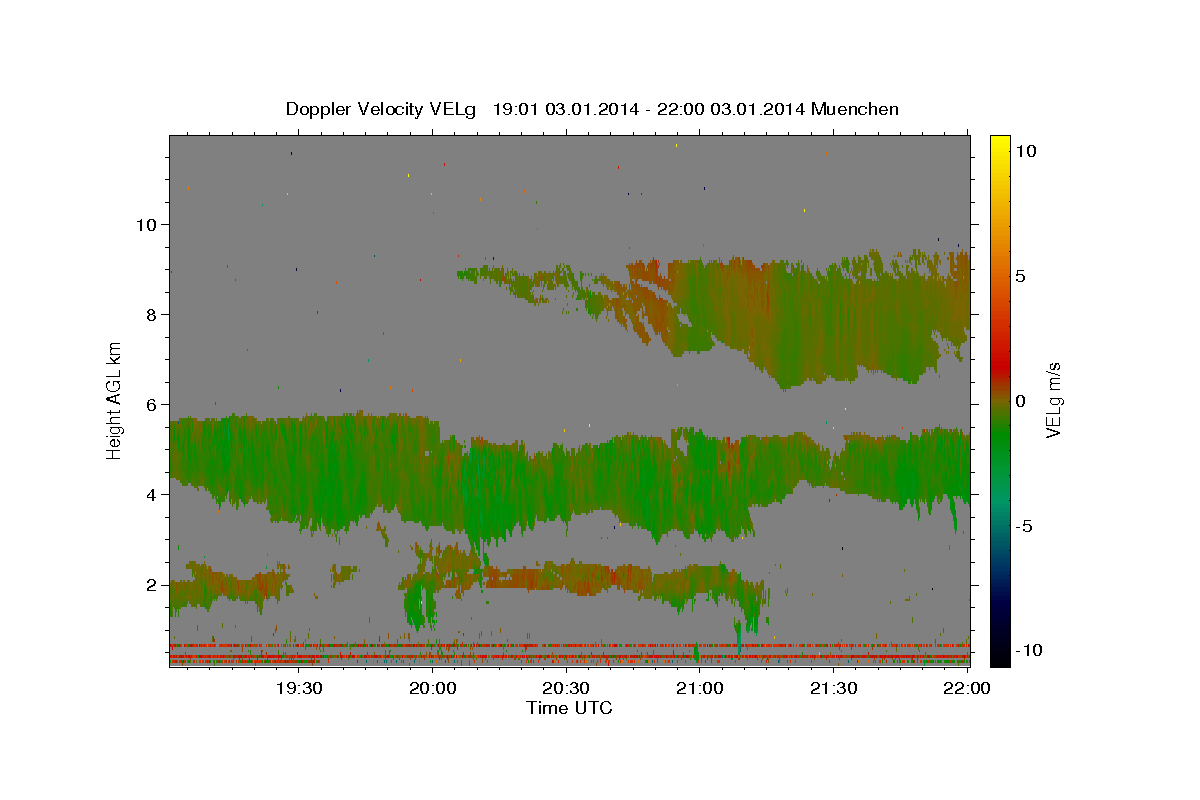This screenshot has height=800, width=1200.
Task: Click the 20:30 time tick label
Action: [x=566, y=689]
